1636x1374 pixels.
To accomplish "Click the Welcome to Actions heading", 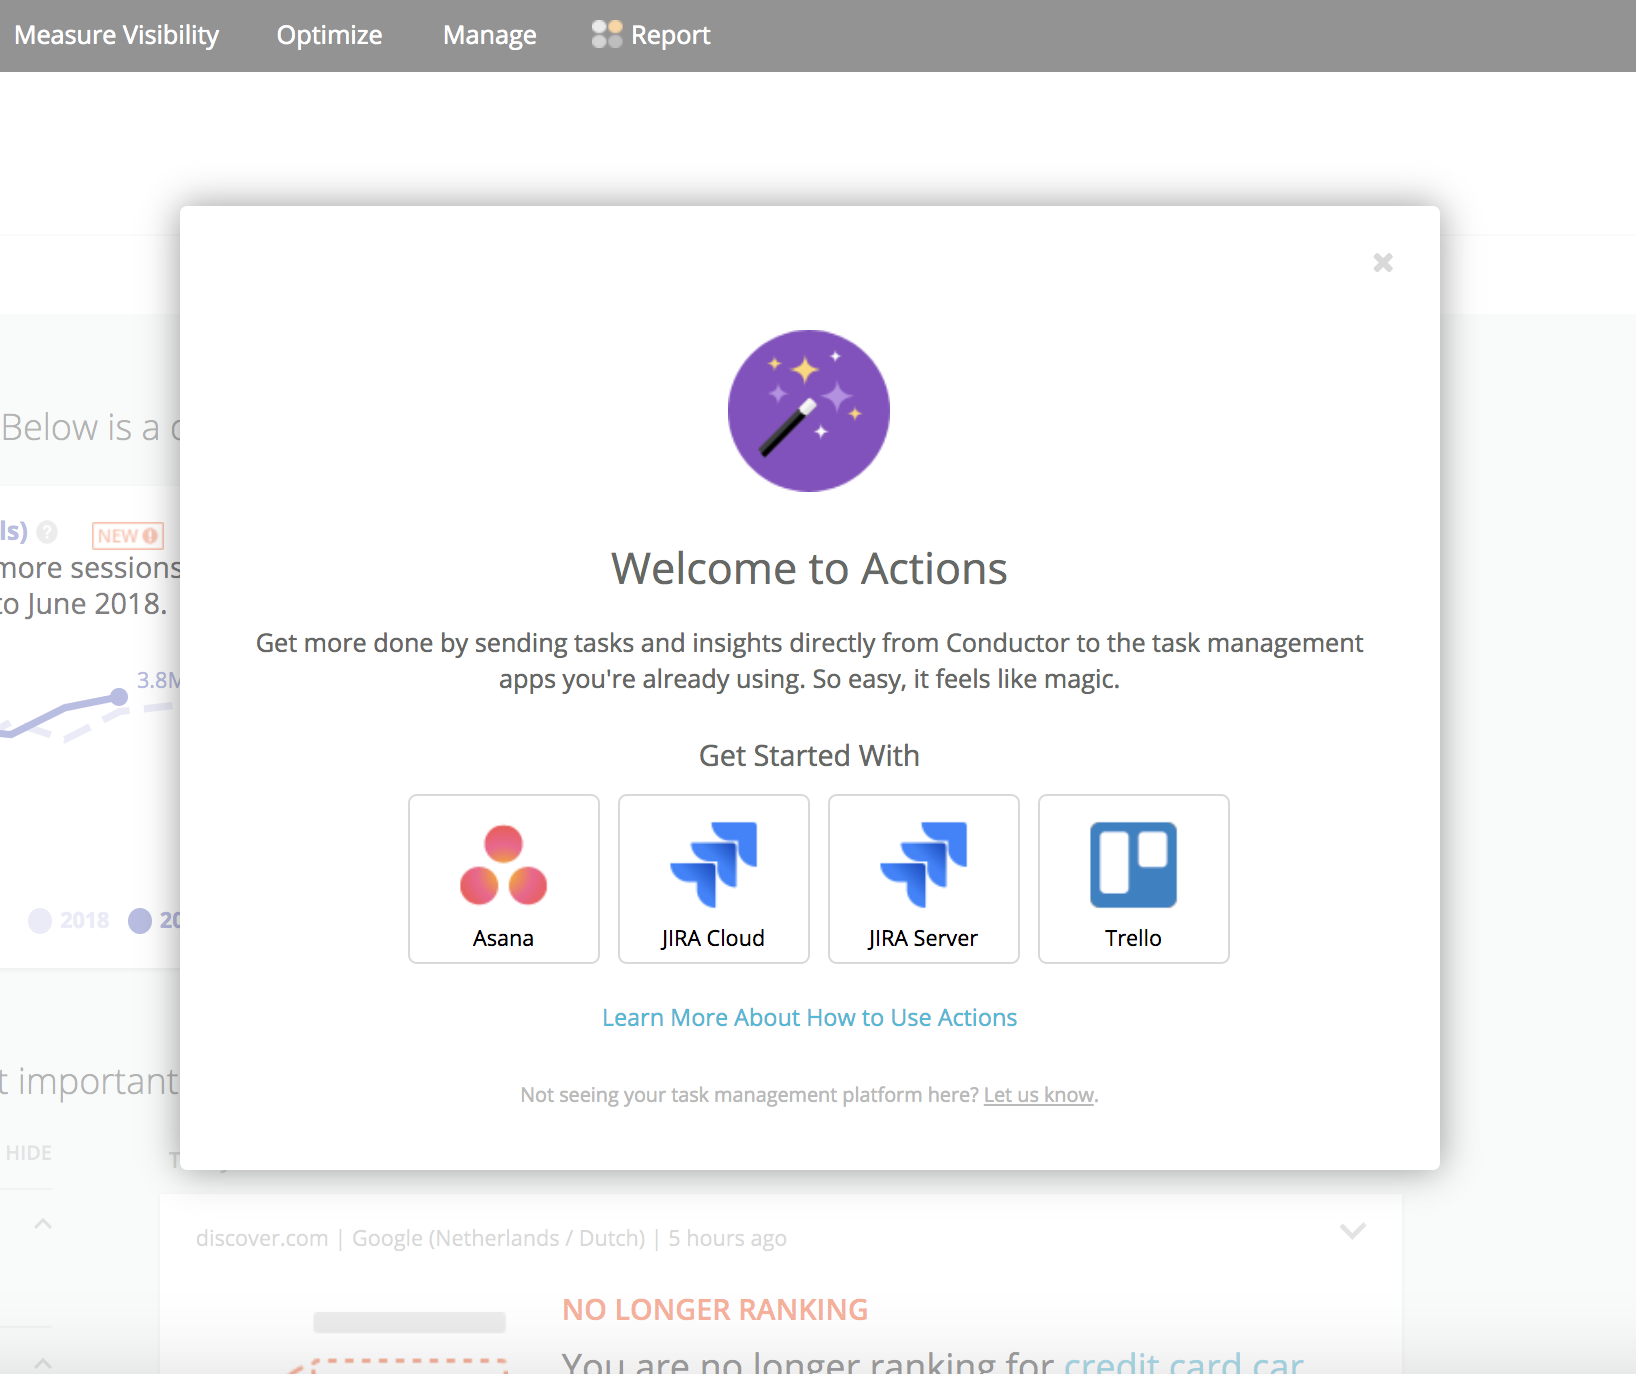I will point(809,569).
